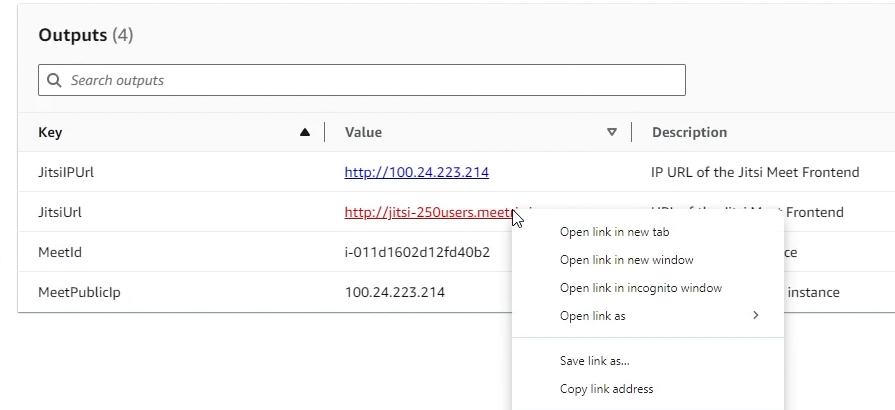
Task: Click the MeetId instance value i-011d1602d12fd40b2
Action: [x=417, y=252]
